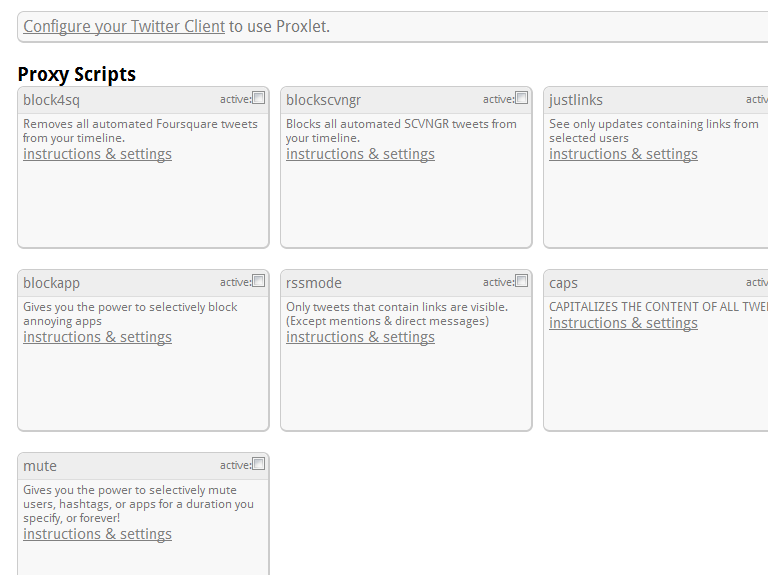Click blockscvngr instructions & settings link

pos(360,154)
